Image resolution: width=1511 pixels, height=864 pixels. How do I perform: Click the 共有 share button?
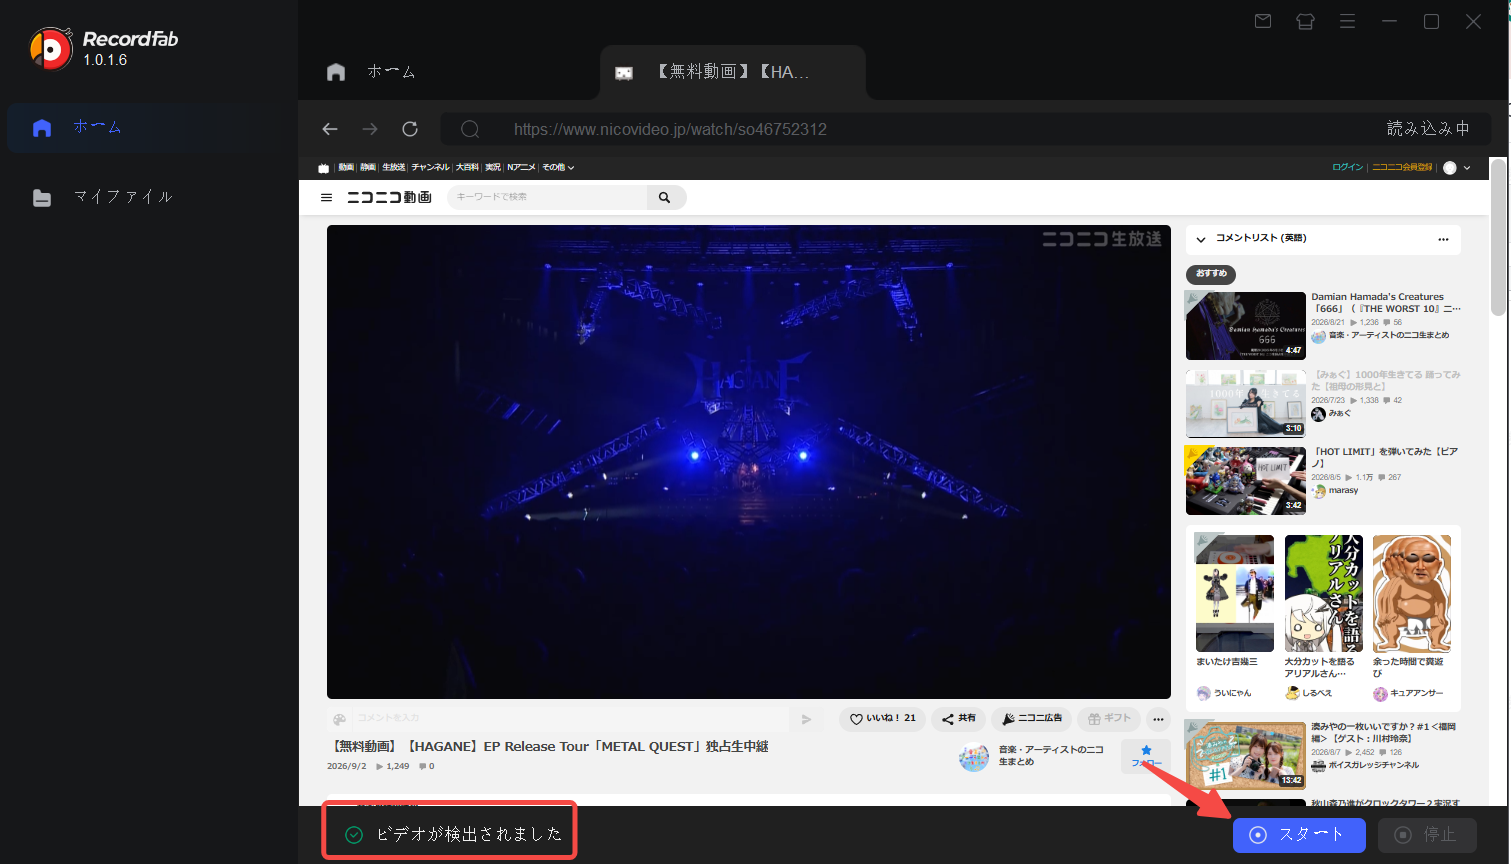click(x=958, y=719)
